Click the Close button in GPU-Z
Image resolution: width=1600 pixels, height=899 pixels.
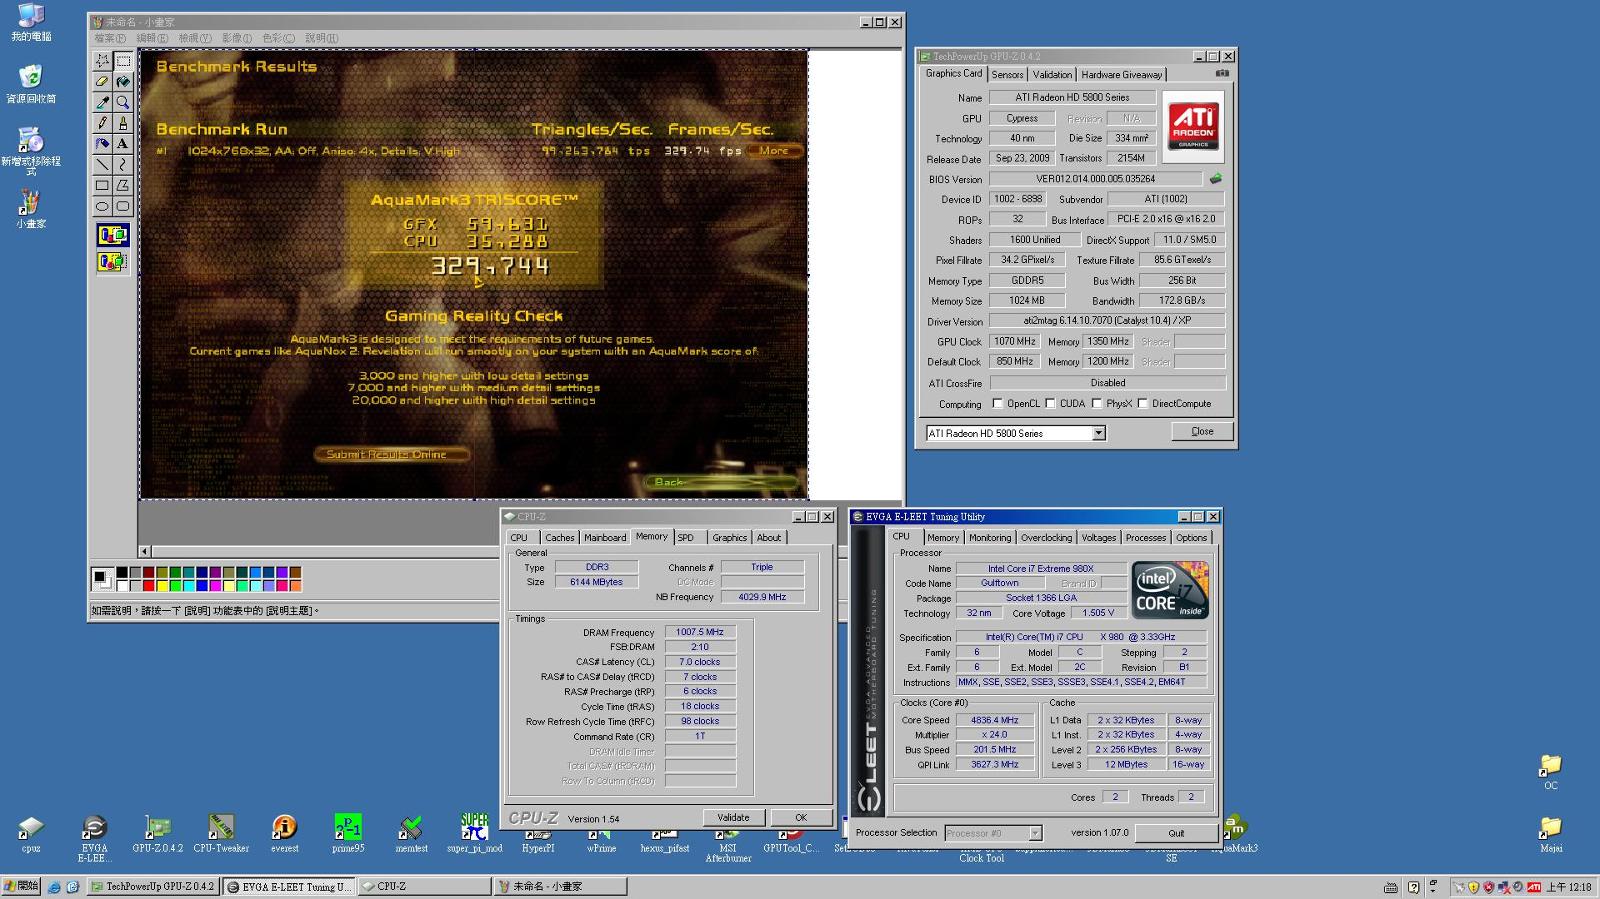(x=1202, y=432)
